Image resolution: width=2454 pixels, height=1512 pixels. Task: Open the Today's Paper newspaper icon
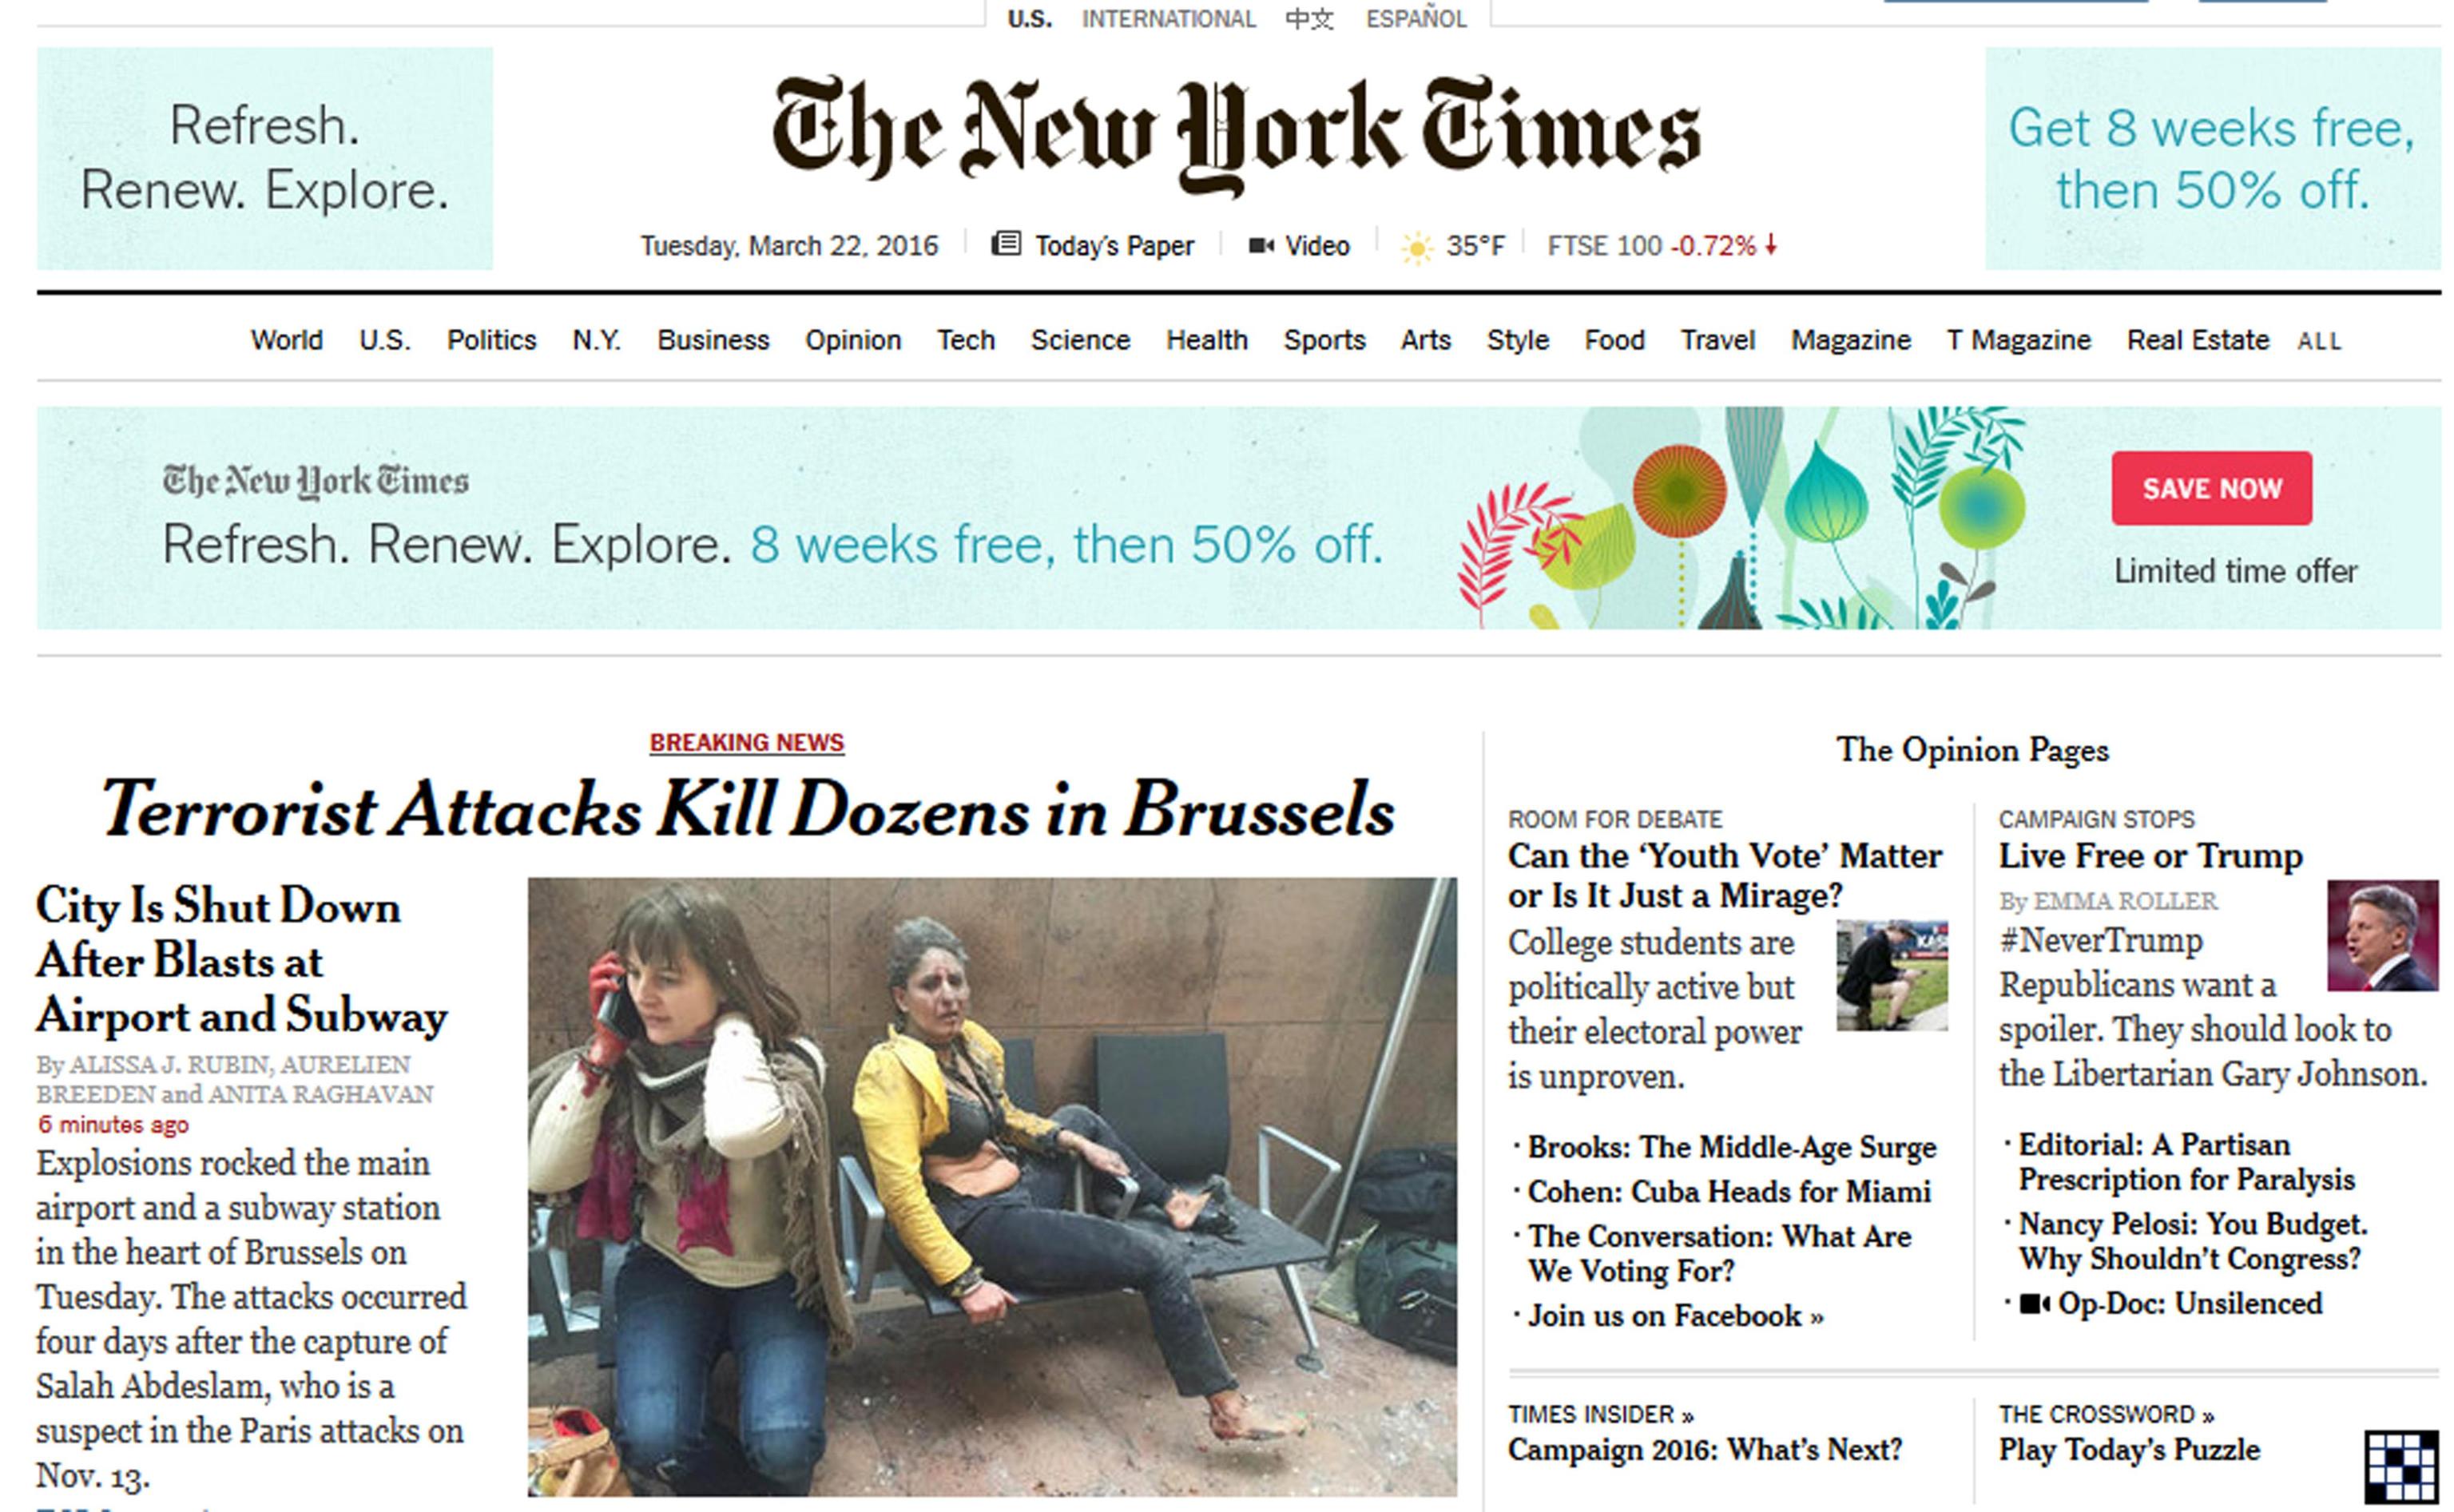pyautogui.click(x=1005, y=244)
